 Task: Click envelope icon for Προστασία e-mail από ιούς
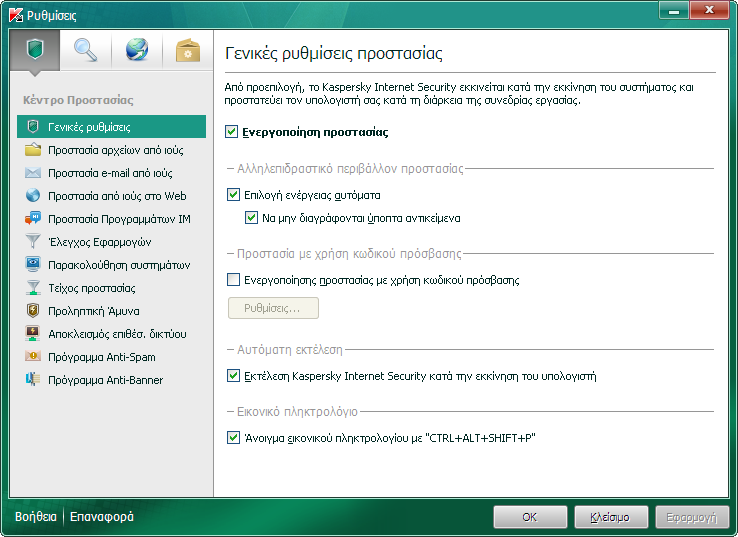(x=33, y=173)
